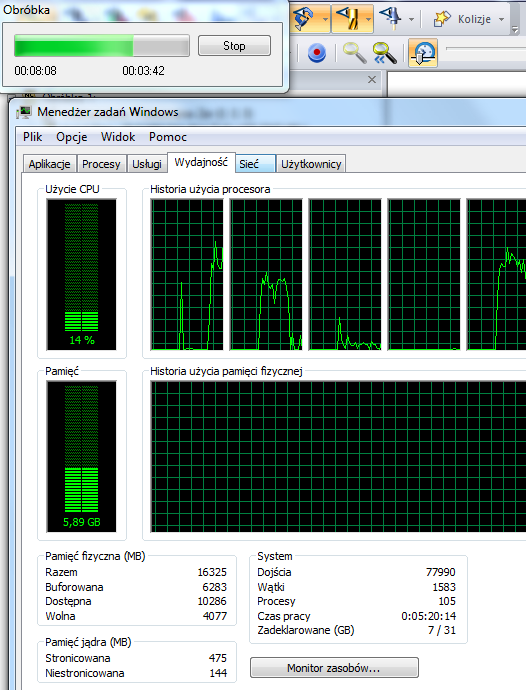The width and height of the screenshot is (526, 690).
Task: Toggle the view tool (end mill) icon
Action: tap(348, 18)
